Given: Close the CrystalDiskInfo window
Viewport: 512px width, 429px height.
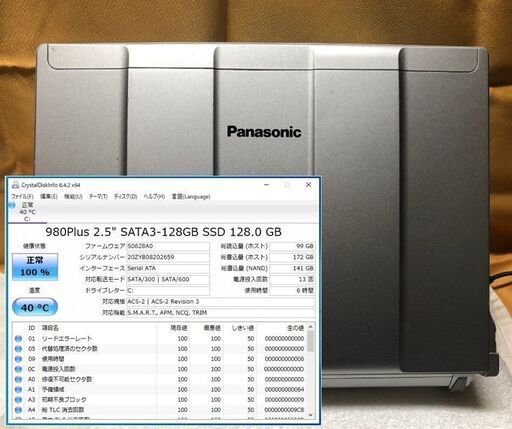Looking at the screenshot, I should pyautogui.click(x=308, y=184).
